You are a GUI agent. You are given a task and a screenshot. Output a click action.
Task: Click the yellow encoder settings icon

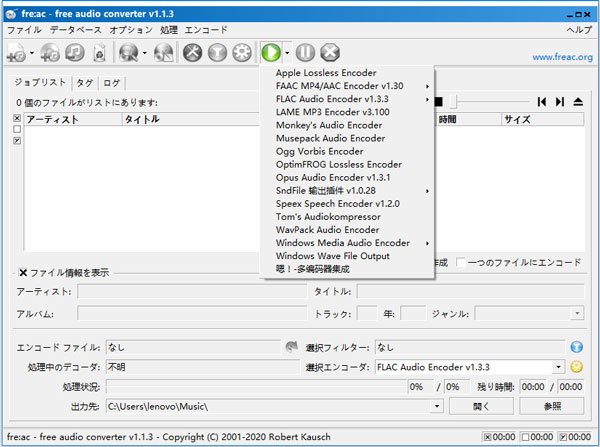pyautogui.click(x=576, y=367)
